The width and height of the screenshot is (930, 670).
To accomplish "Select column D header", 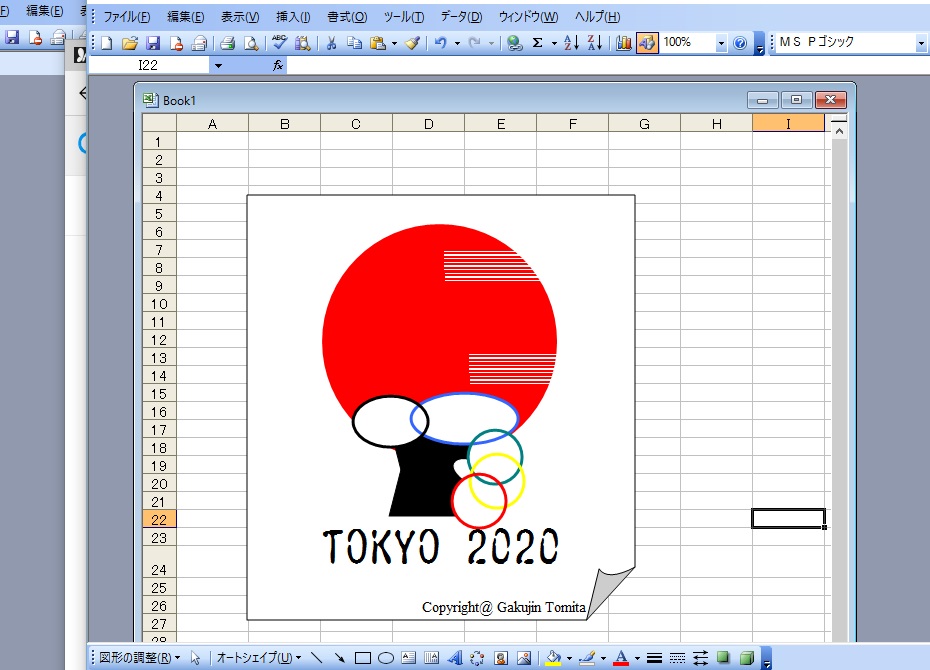I will [x=428, y=124].
